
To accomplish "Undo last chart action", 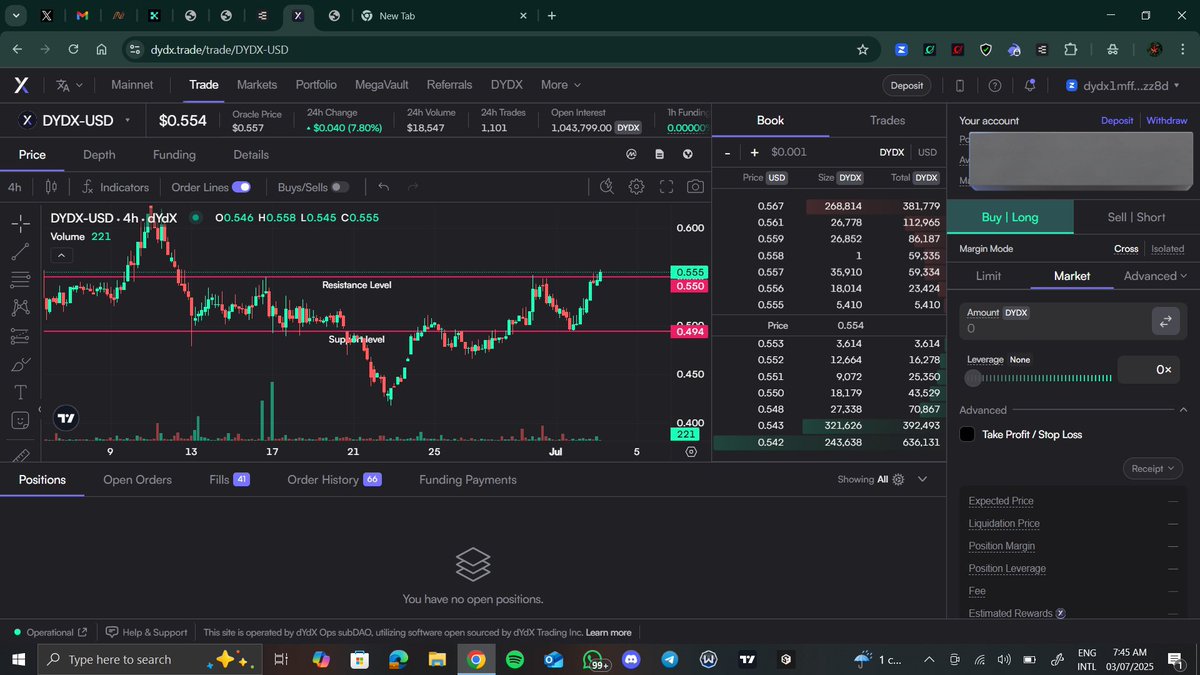I will [x=383, y=187].
